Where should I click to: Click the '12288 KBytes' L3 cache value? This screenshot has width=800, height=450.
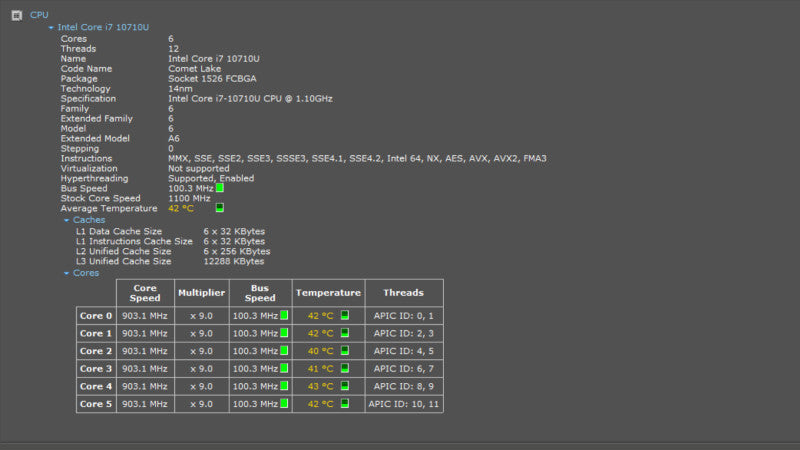(x=234, y=261)
